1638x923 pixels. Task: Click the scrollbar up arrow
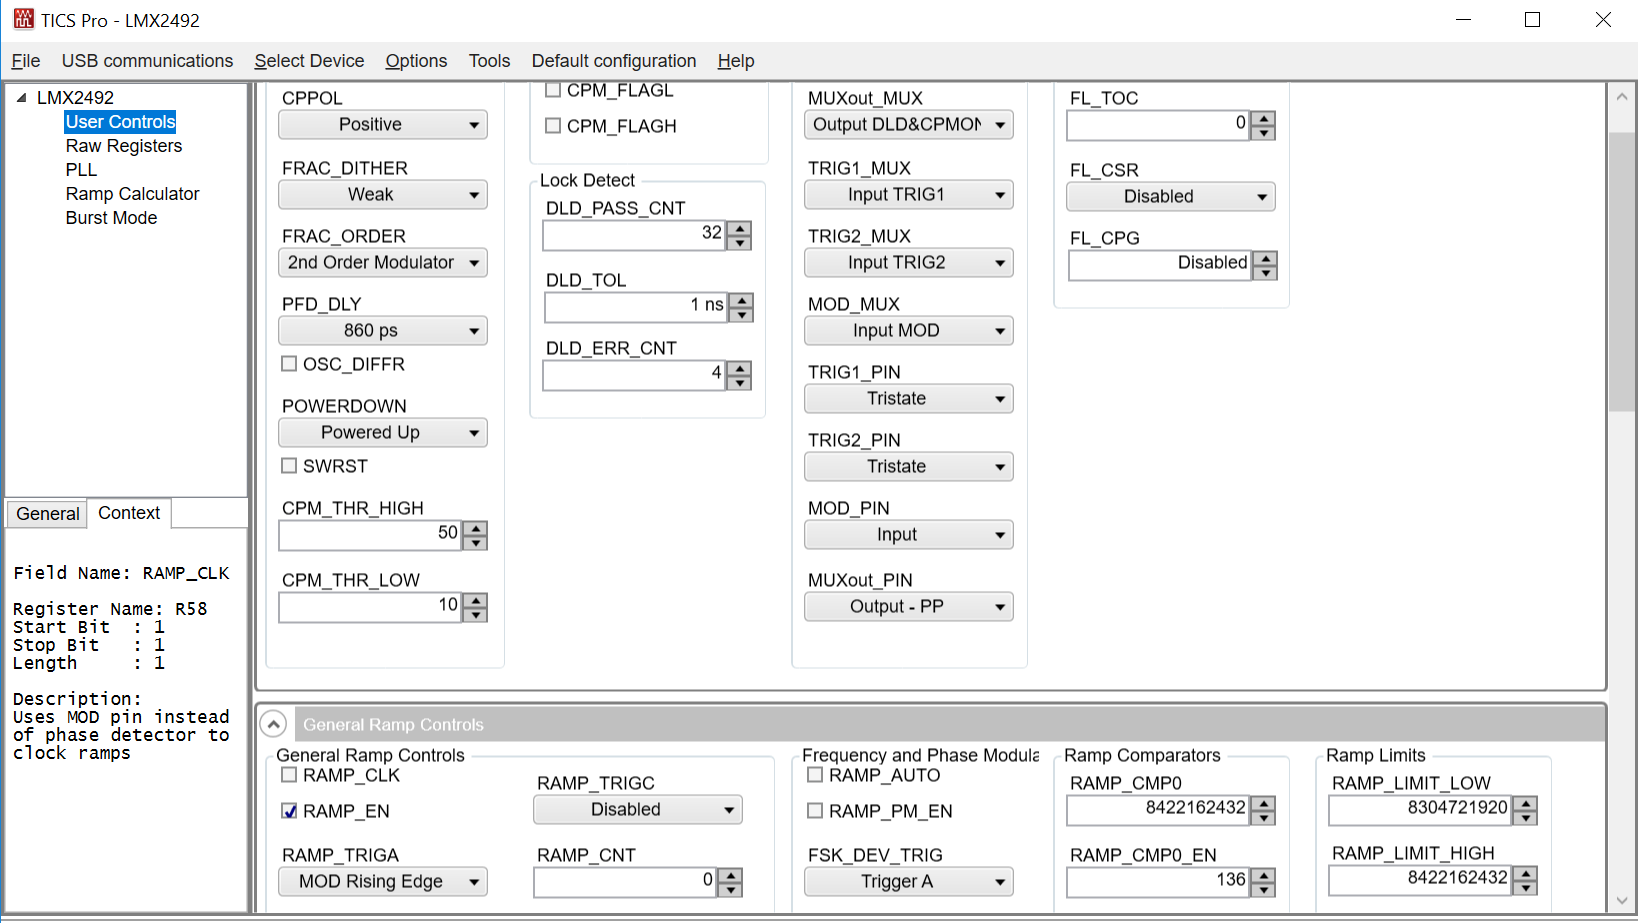pos(1622,97)
